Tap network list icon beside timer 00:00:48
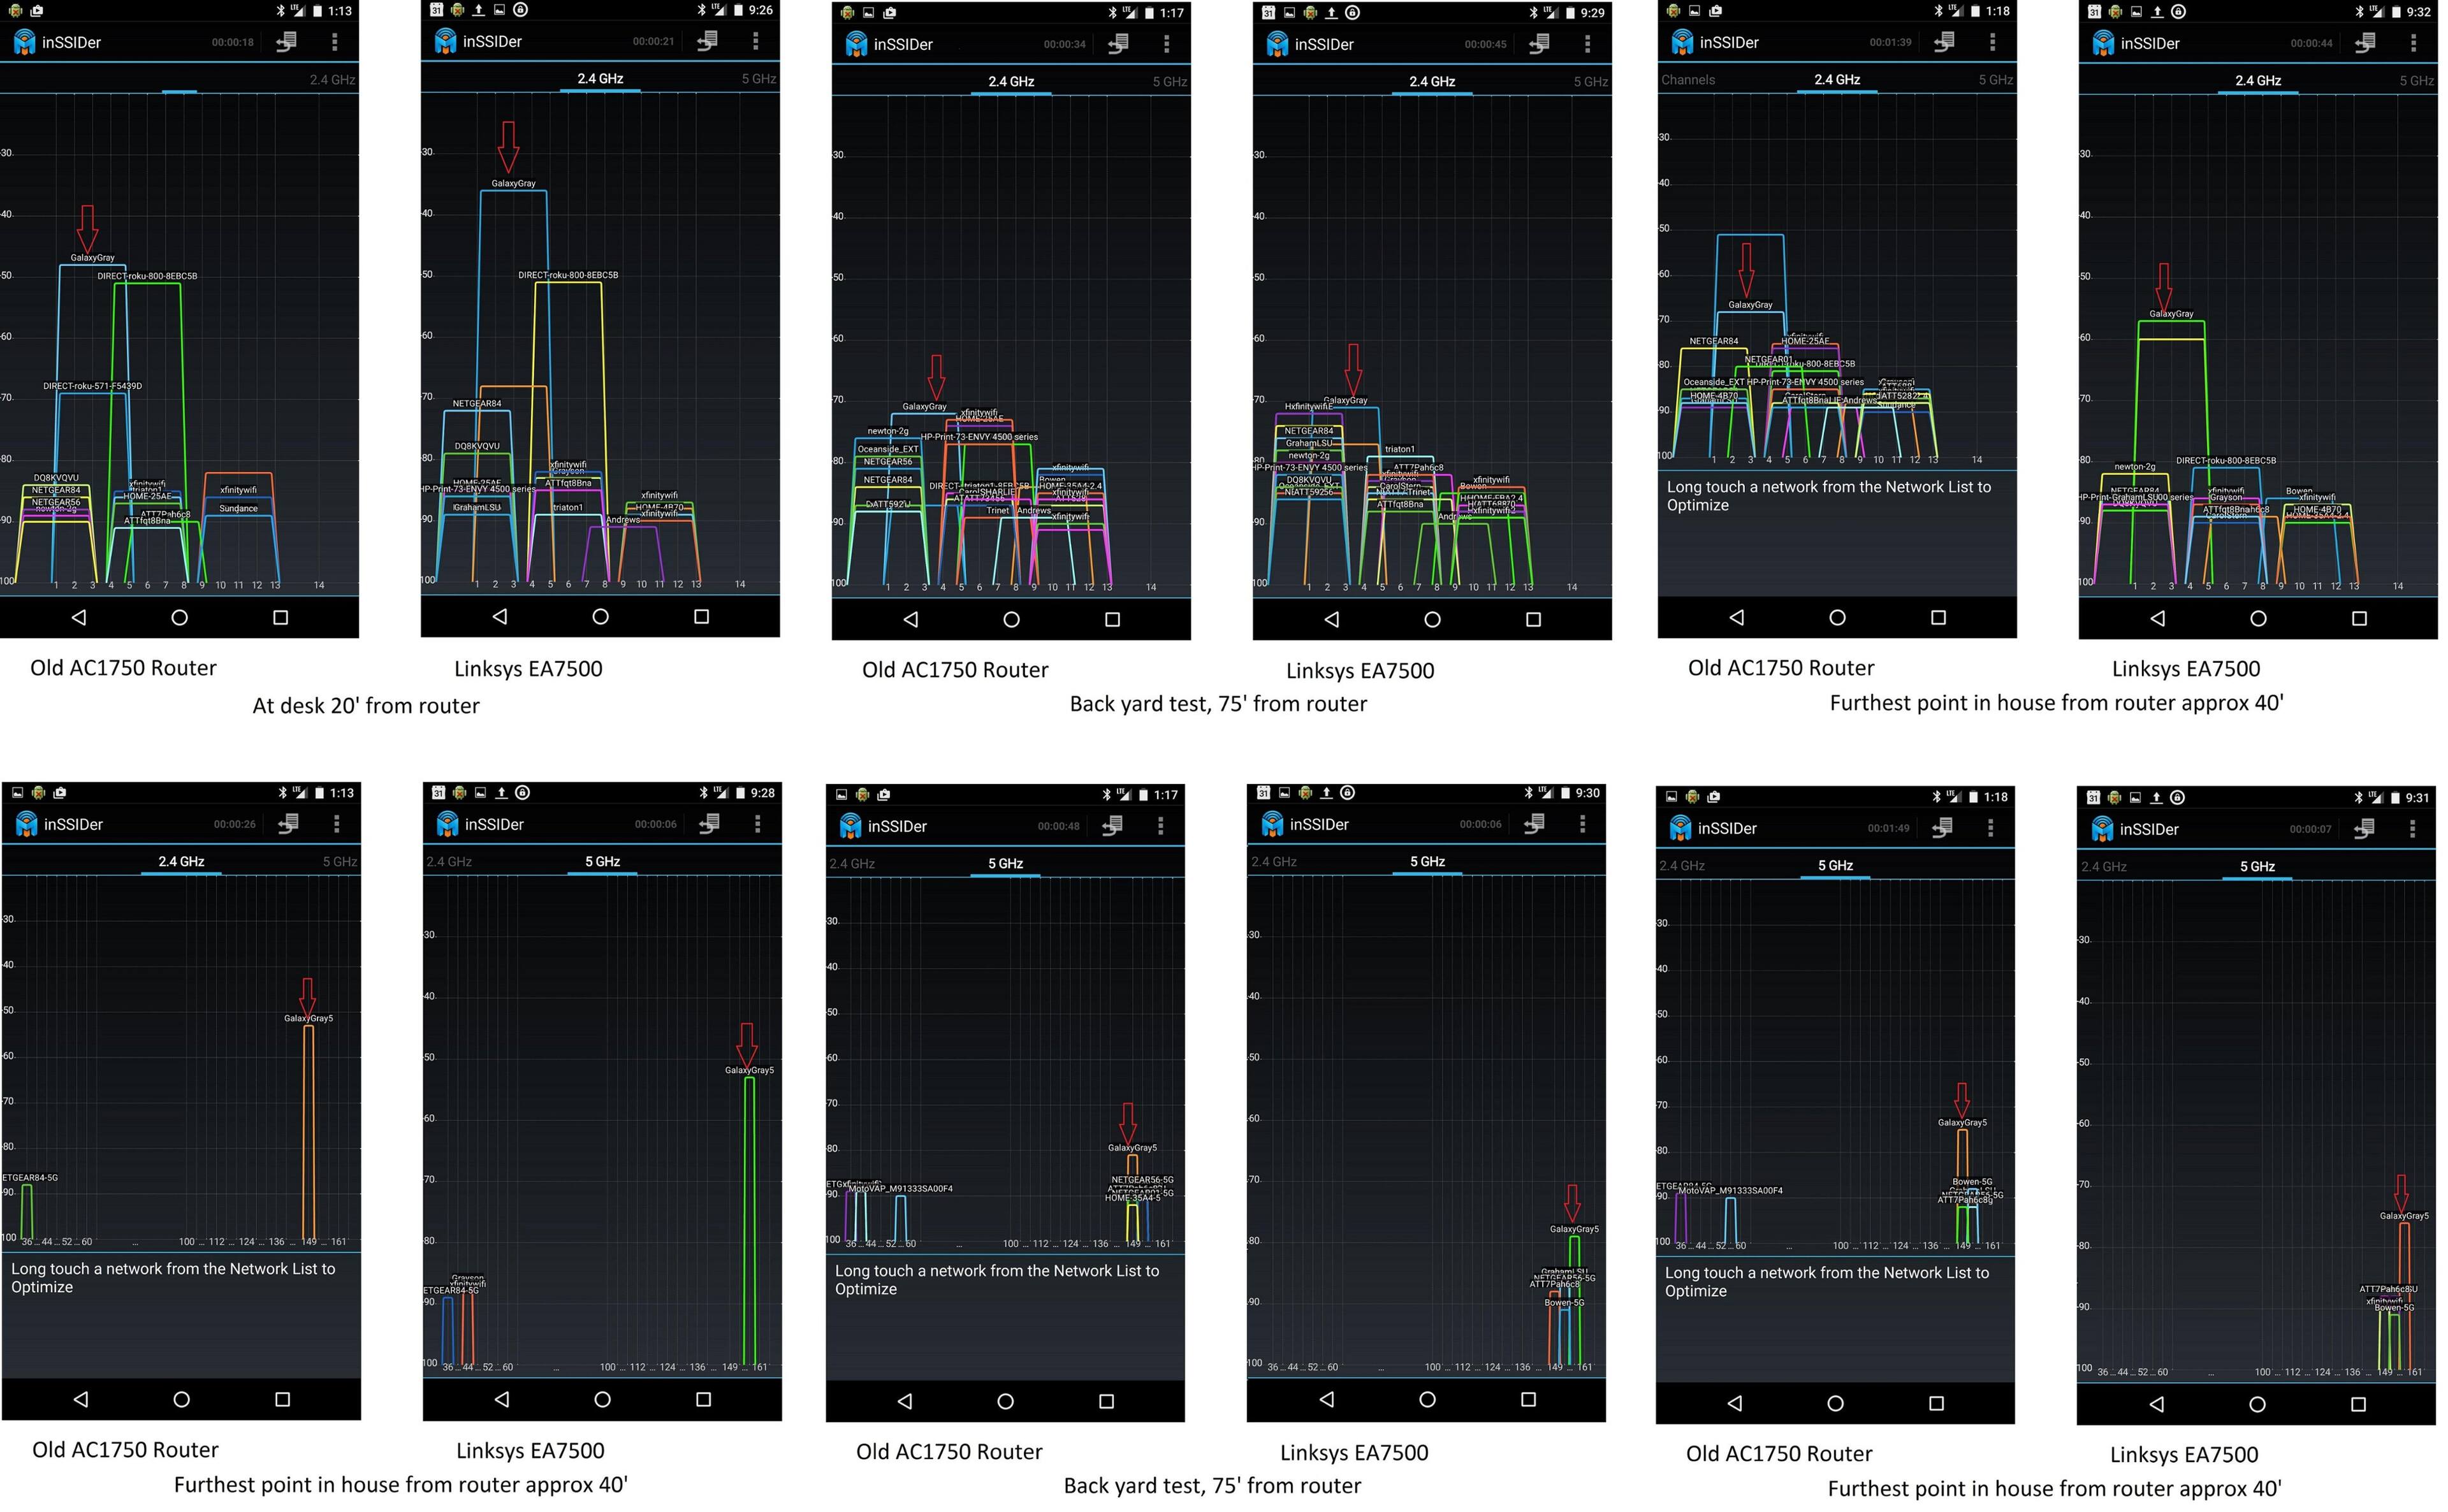This screenshot has height=1512, width=2448. [x=1112, y=826]
